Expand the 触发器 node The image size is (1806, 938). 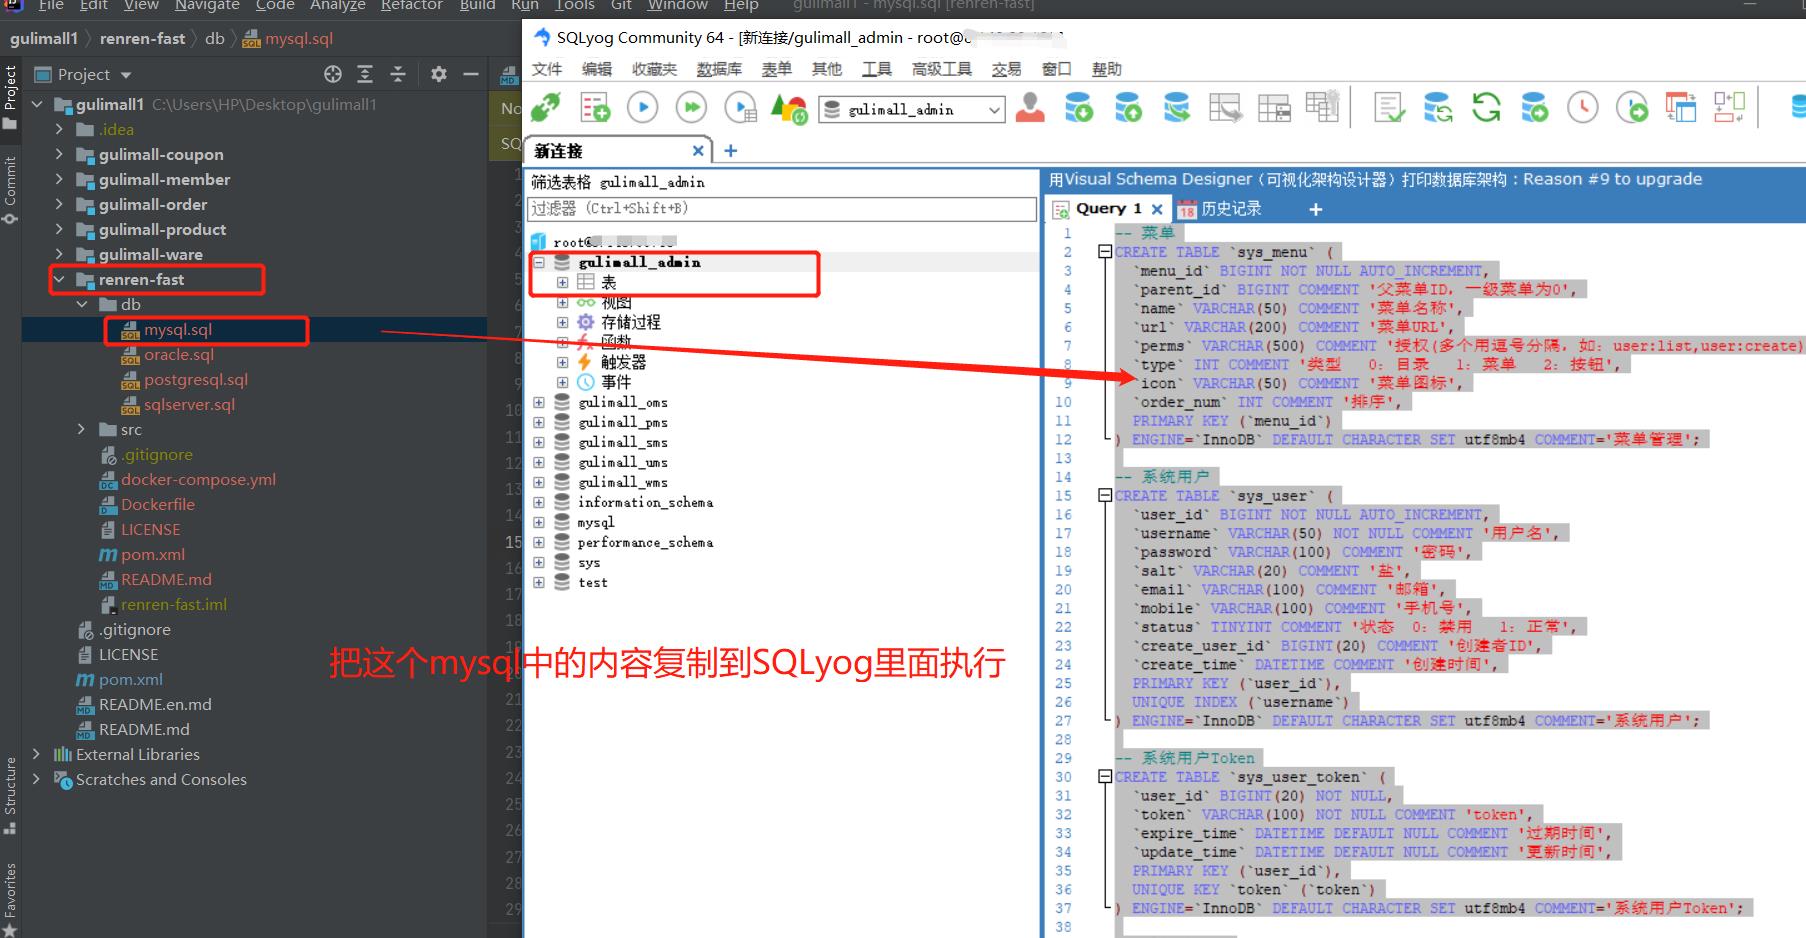562,362
